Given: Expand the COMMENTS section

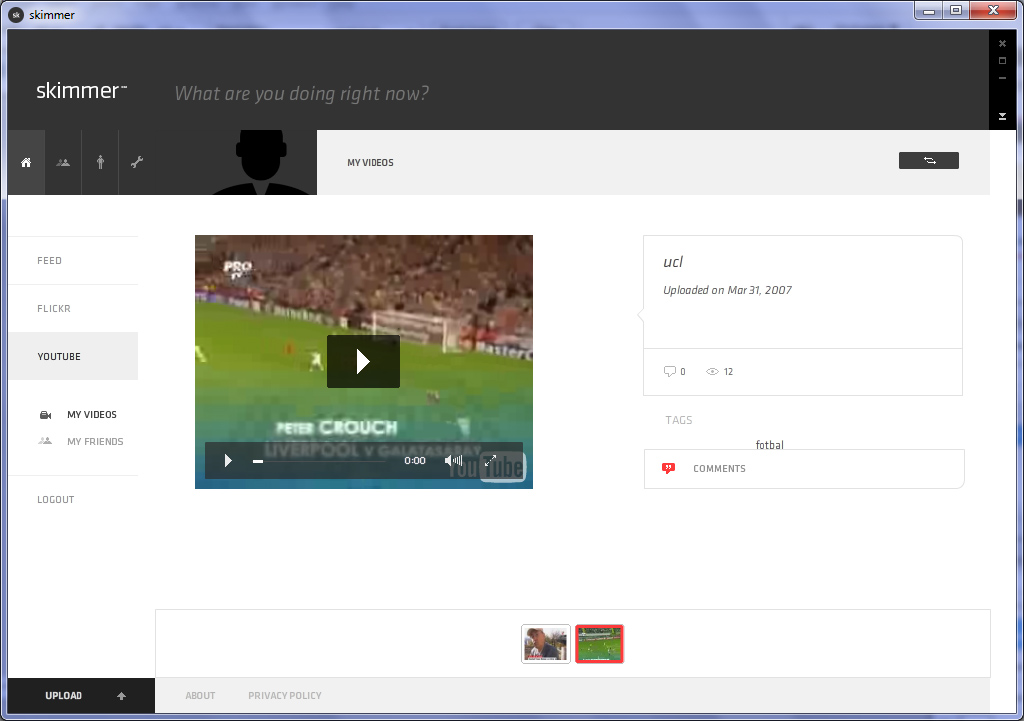Looking at the screenshot, I should tap(804, 469).
